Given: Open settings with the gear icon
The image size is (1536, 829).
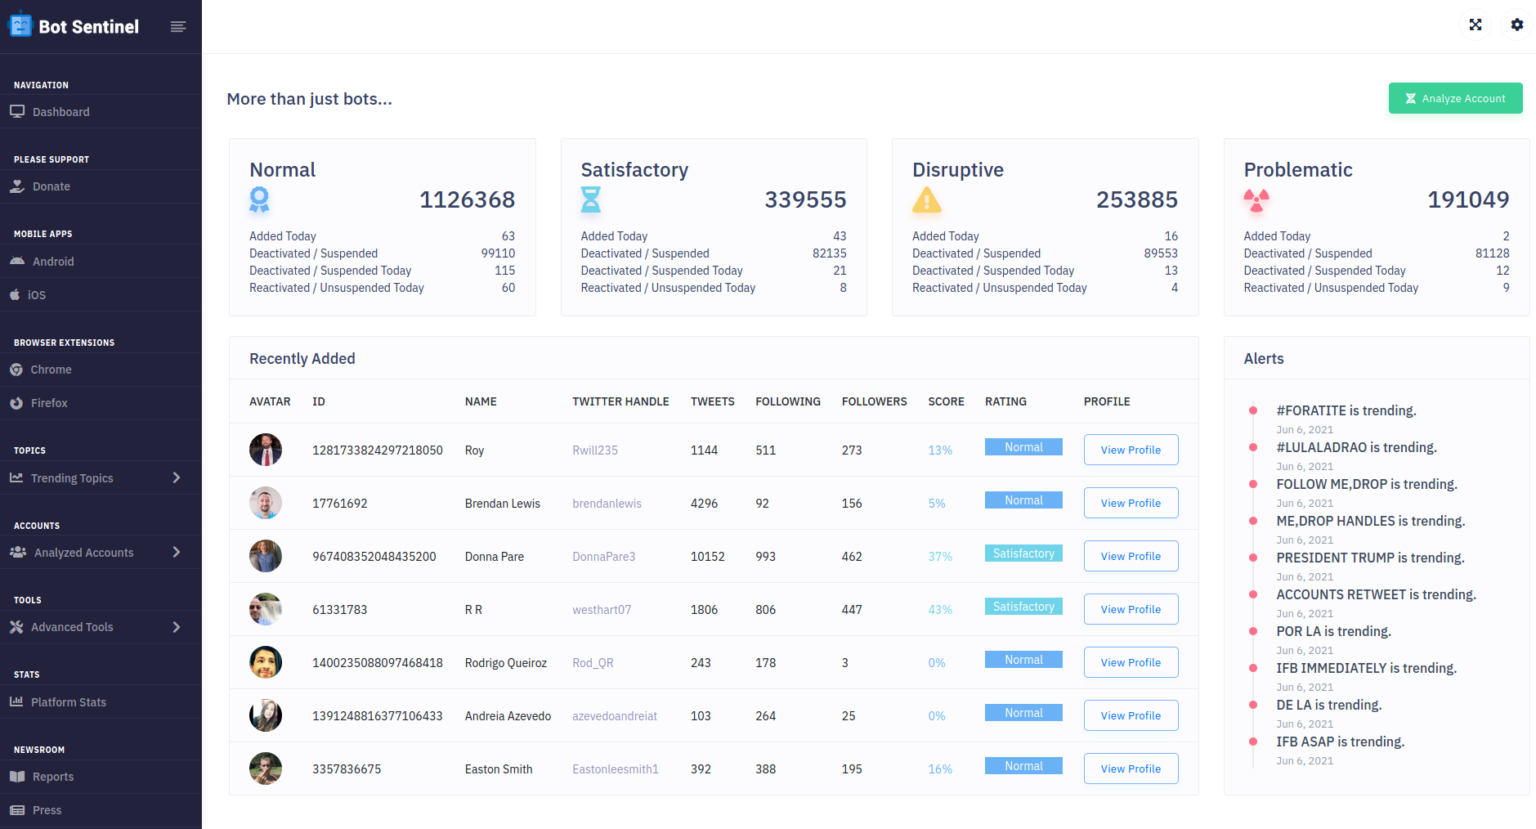Looking at the screenshot, I should pos(1517,24).
